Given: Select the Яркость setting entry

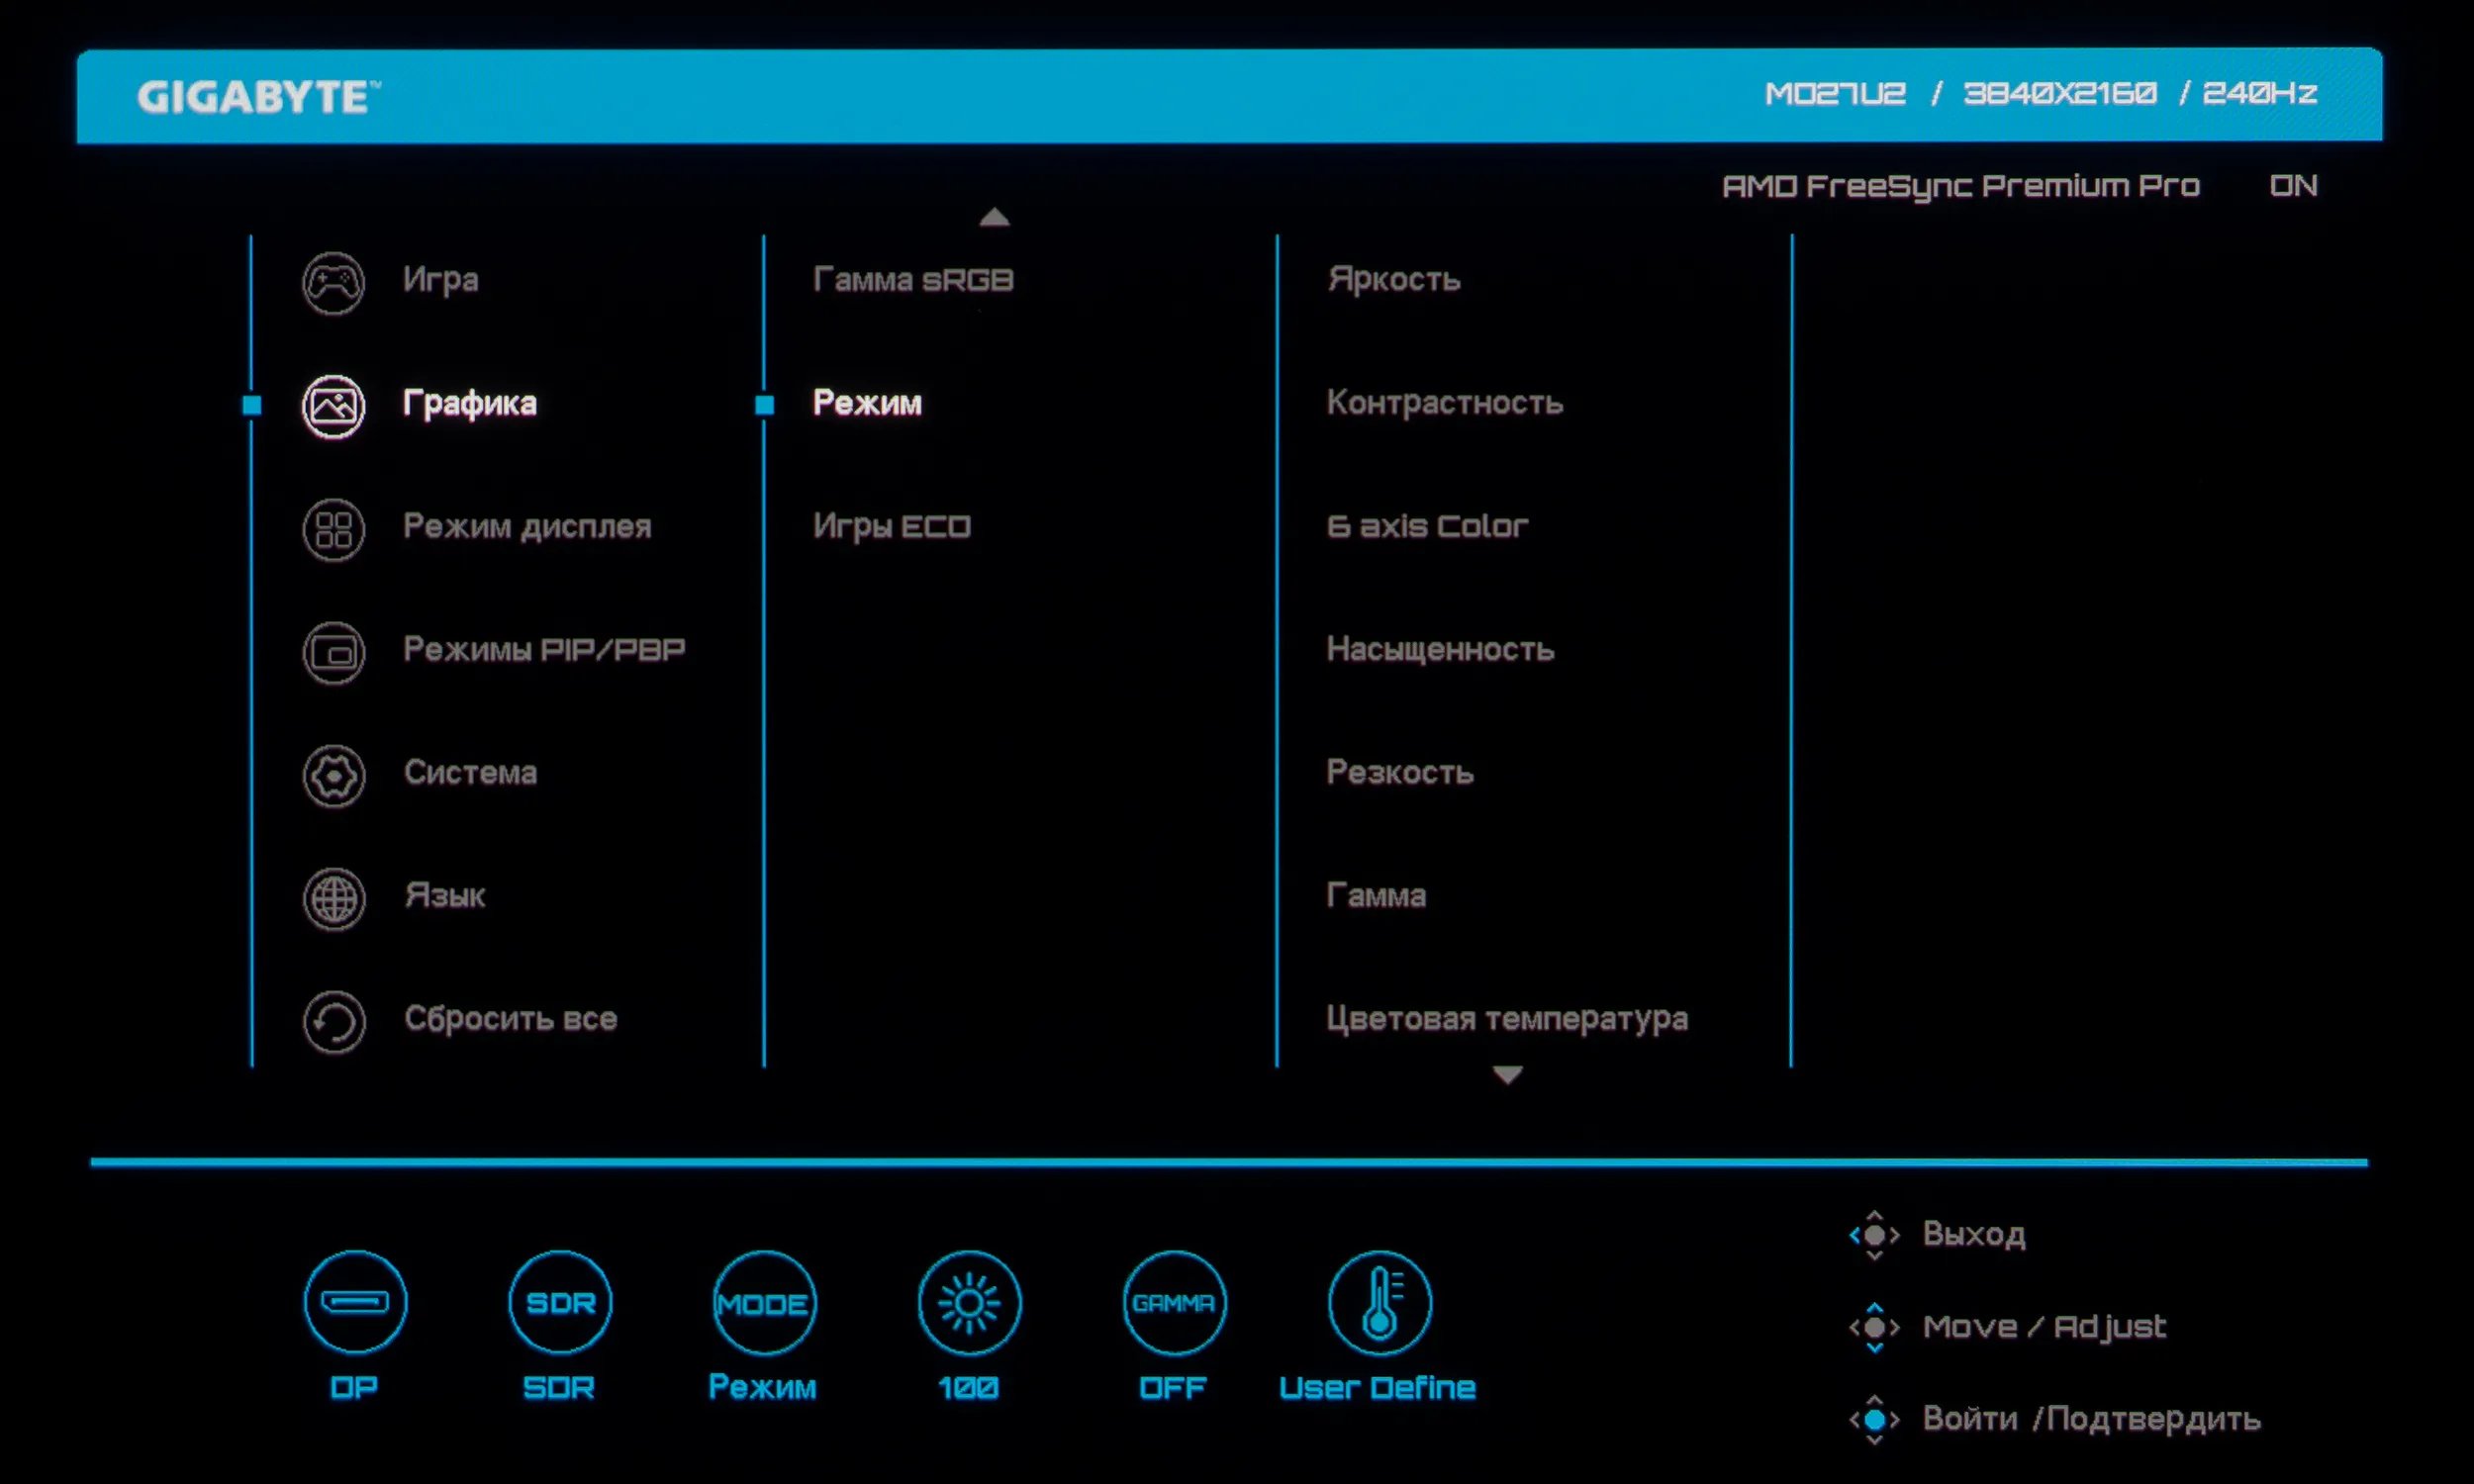Looking at the screenshot, I should click(1393, 280).
